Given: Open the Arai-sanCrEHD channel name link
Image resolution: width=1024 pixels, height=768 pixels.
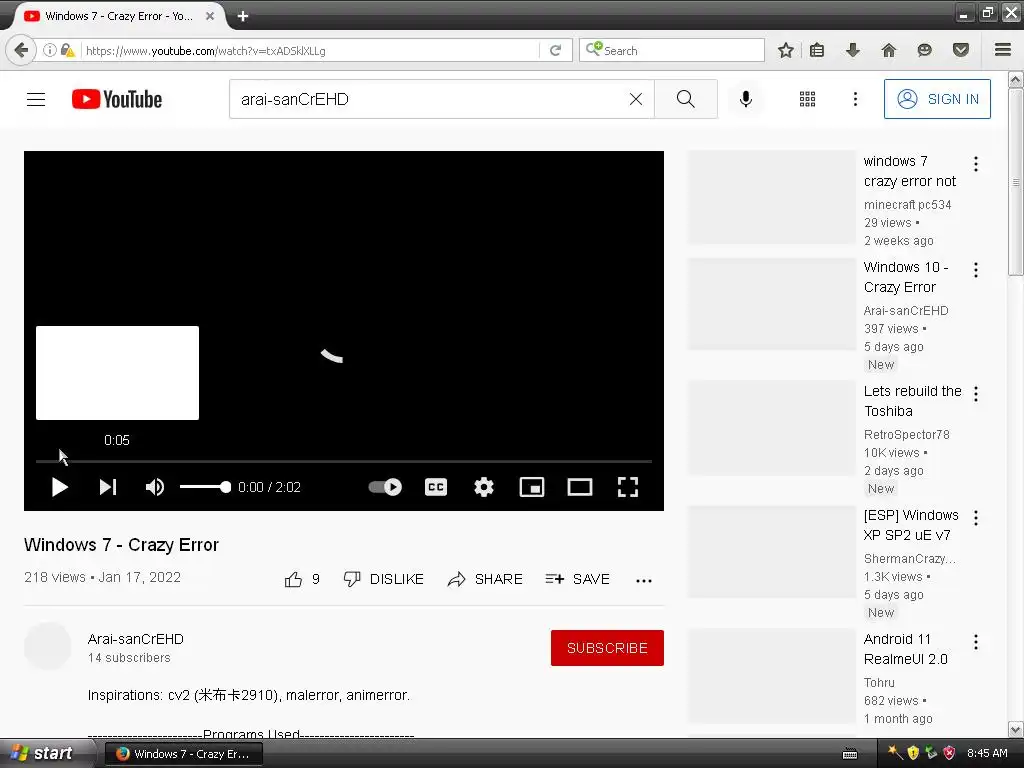Looking at the screenshot, I should pos(136,639).
